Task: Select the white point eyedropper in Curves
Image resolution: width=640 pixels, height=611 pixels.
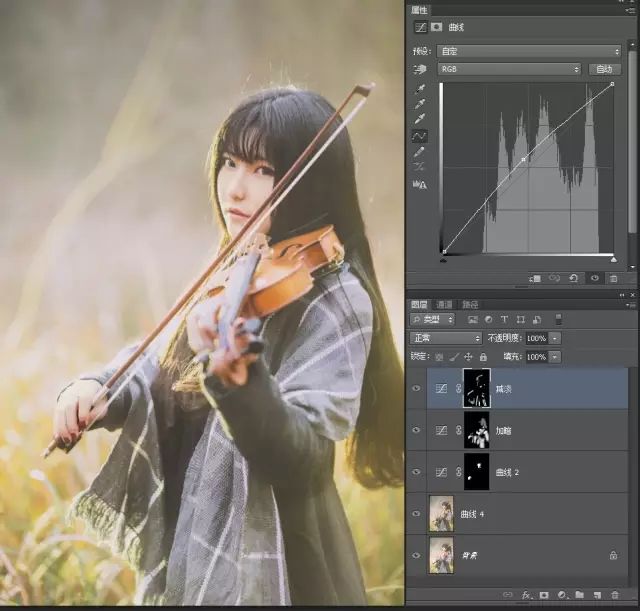Action: click(421, 119)
